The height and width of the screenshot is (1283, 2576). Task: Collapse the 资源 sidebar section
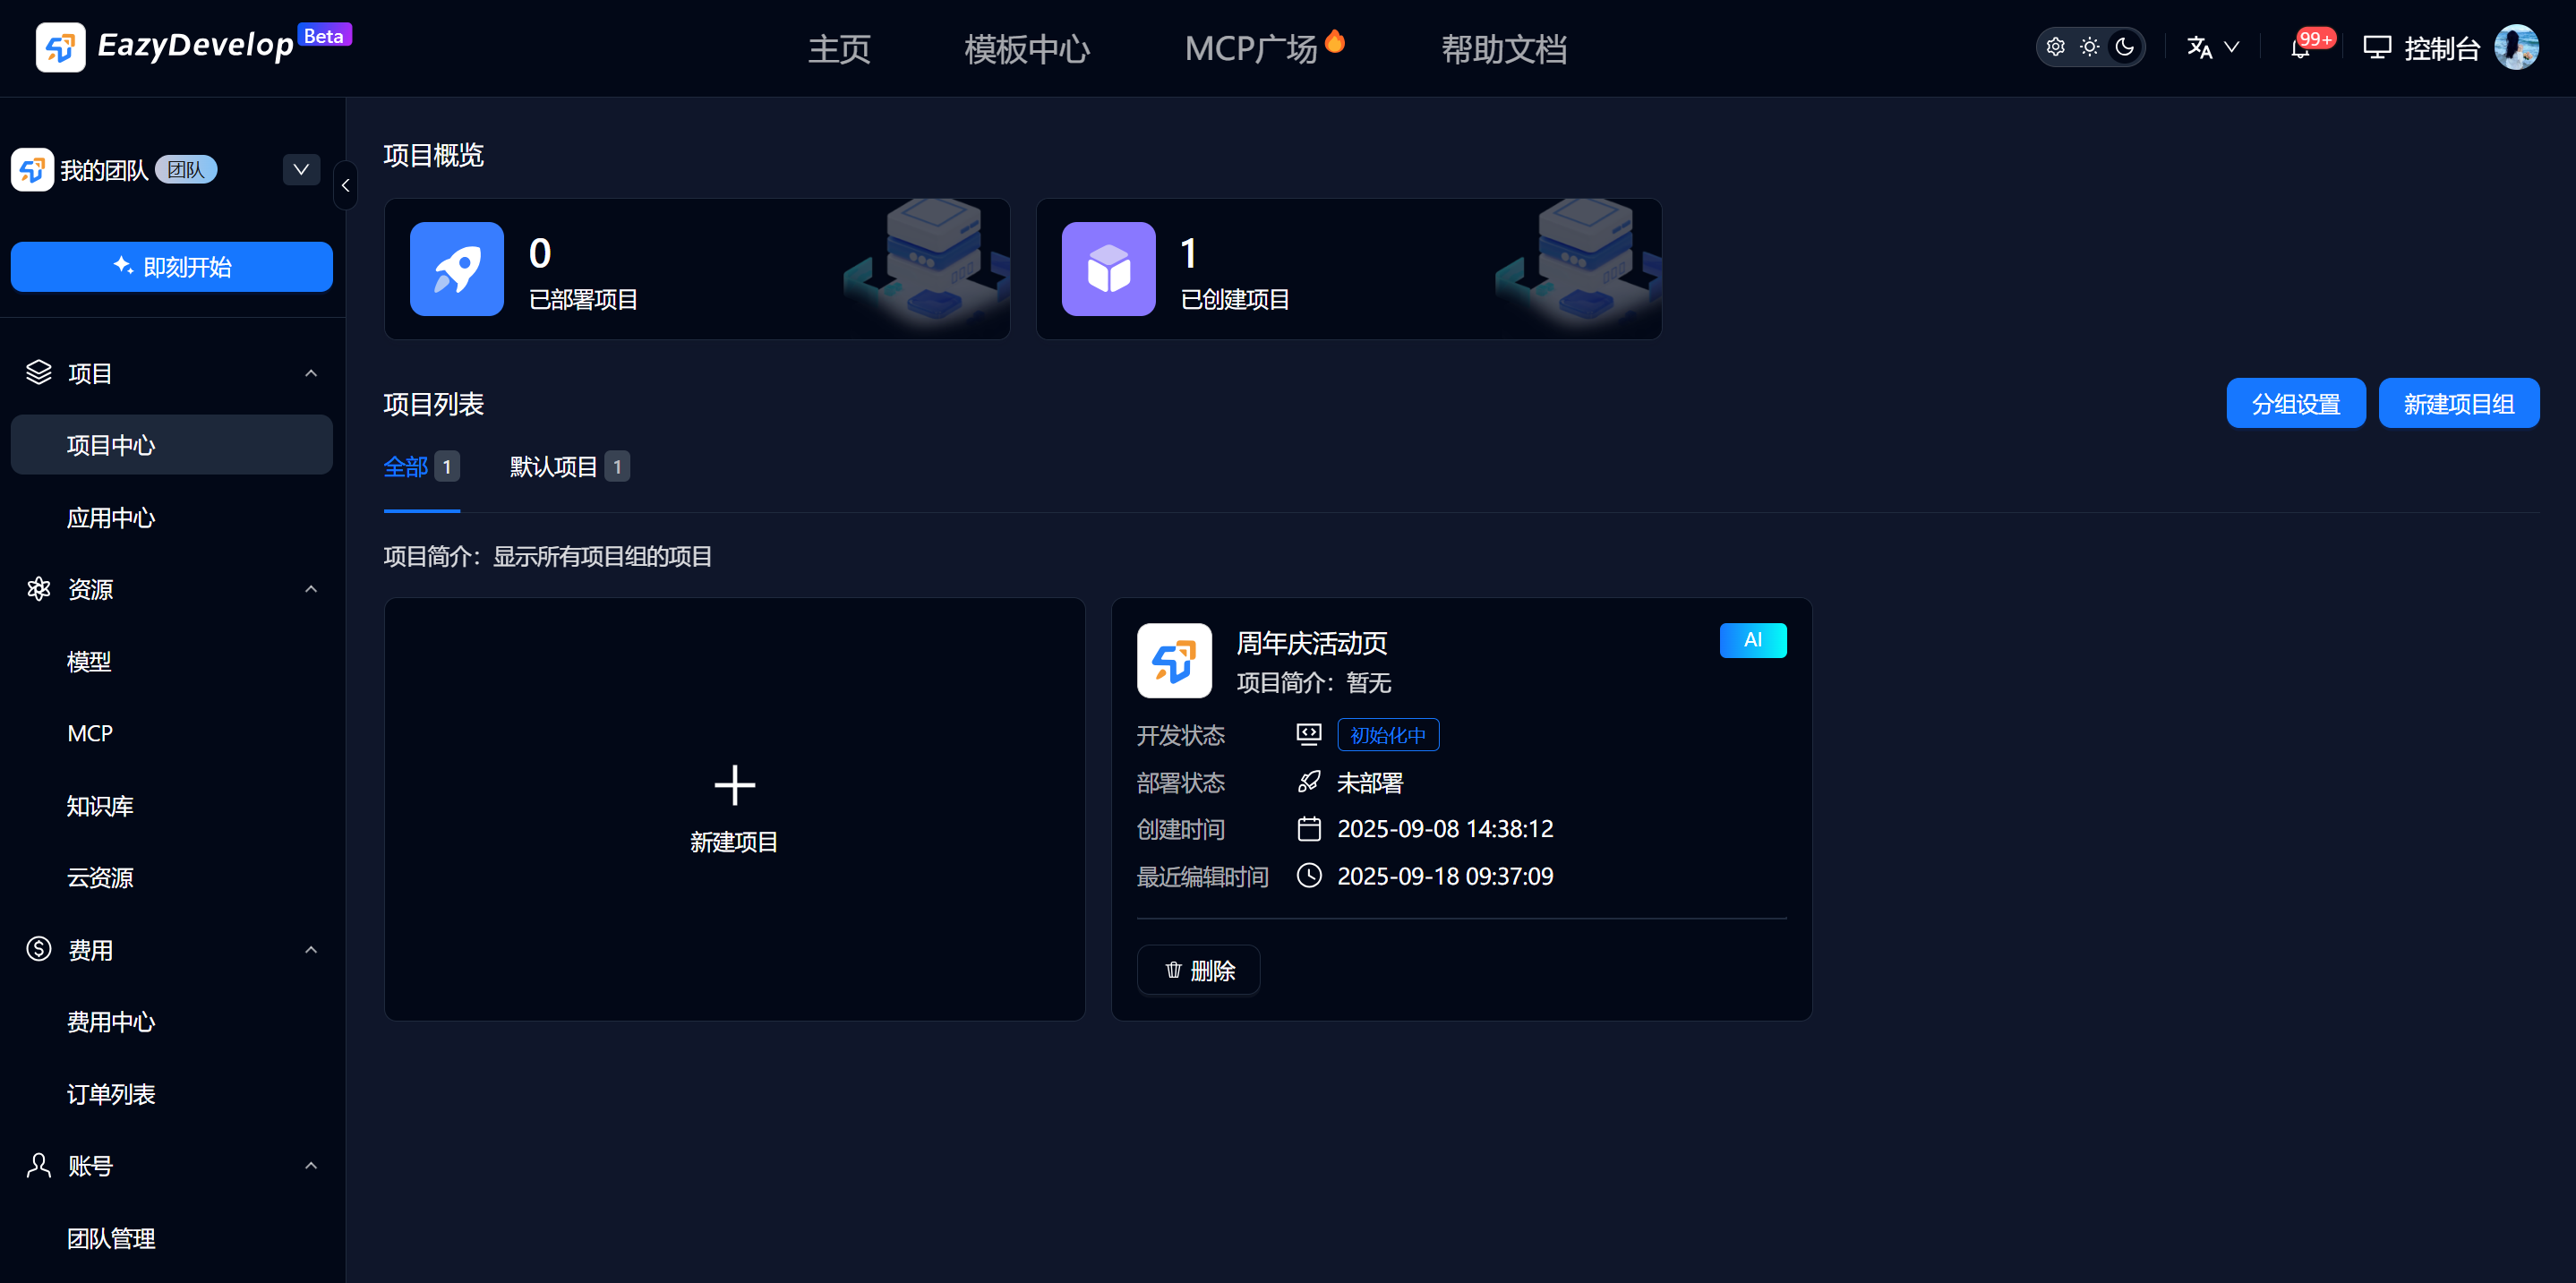(310, 589)
